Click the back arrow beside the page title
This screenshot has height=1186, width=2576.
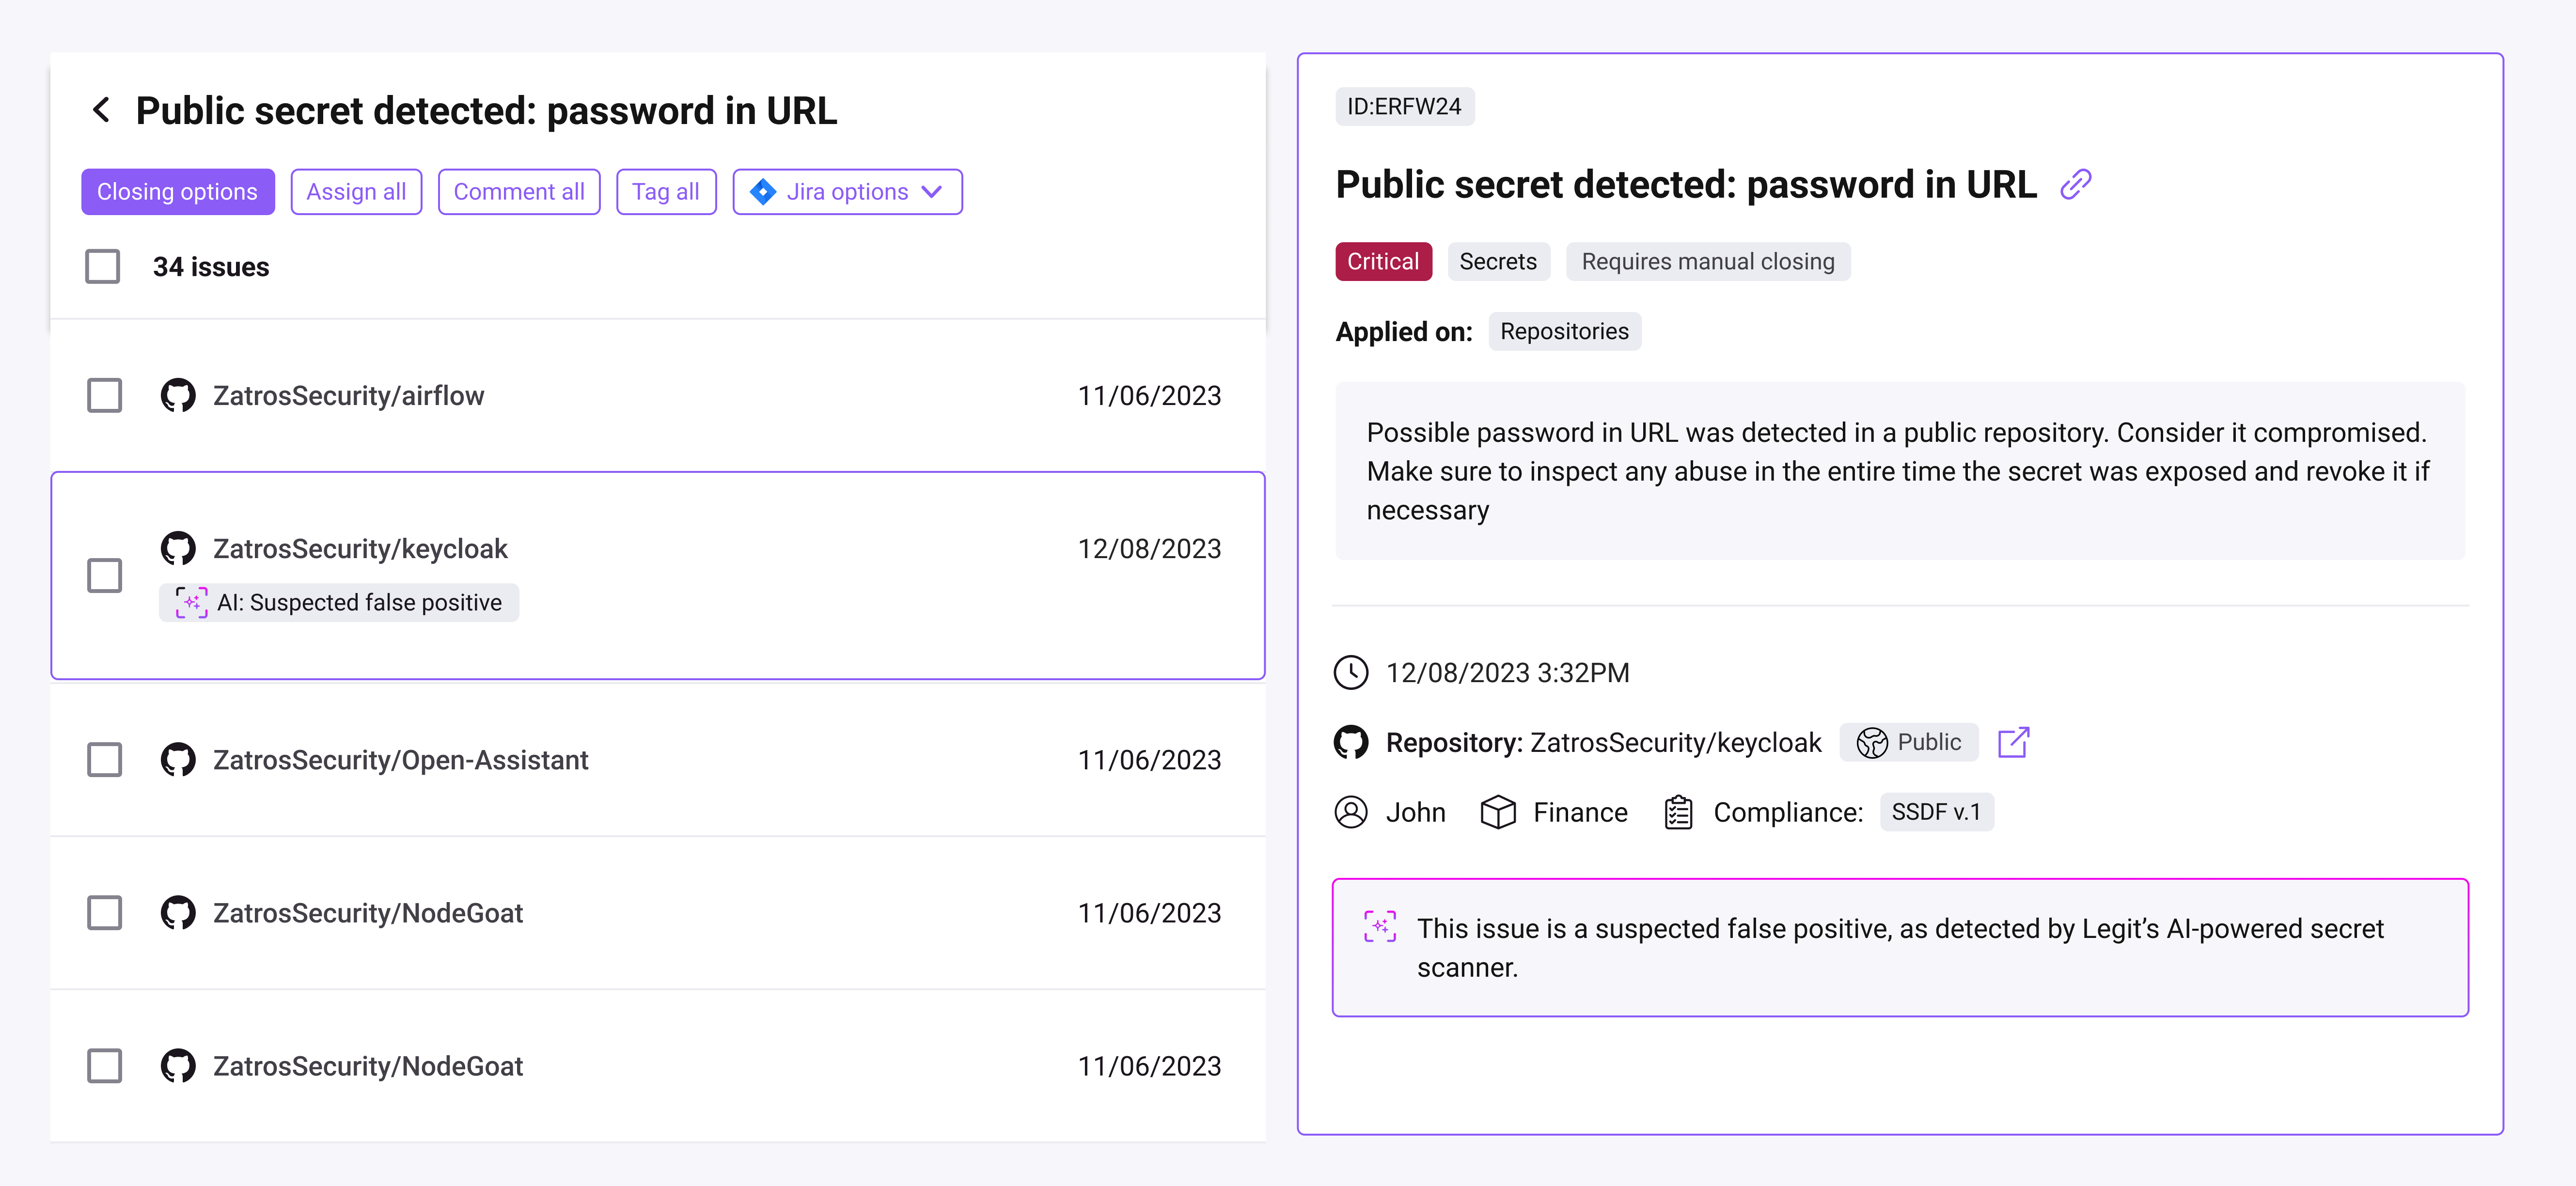tap(102, 110)
